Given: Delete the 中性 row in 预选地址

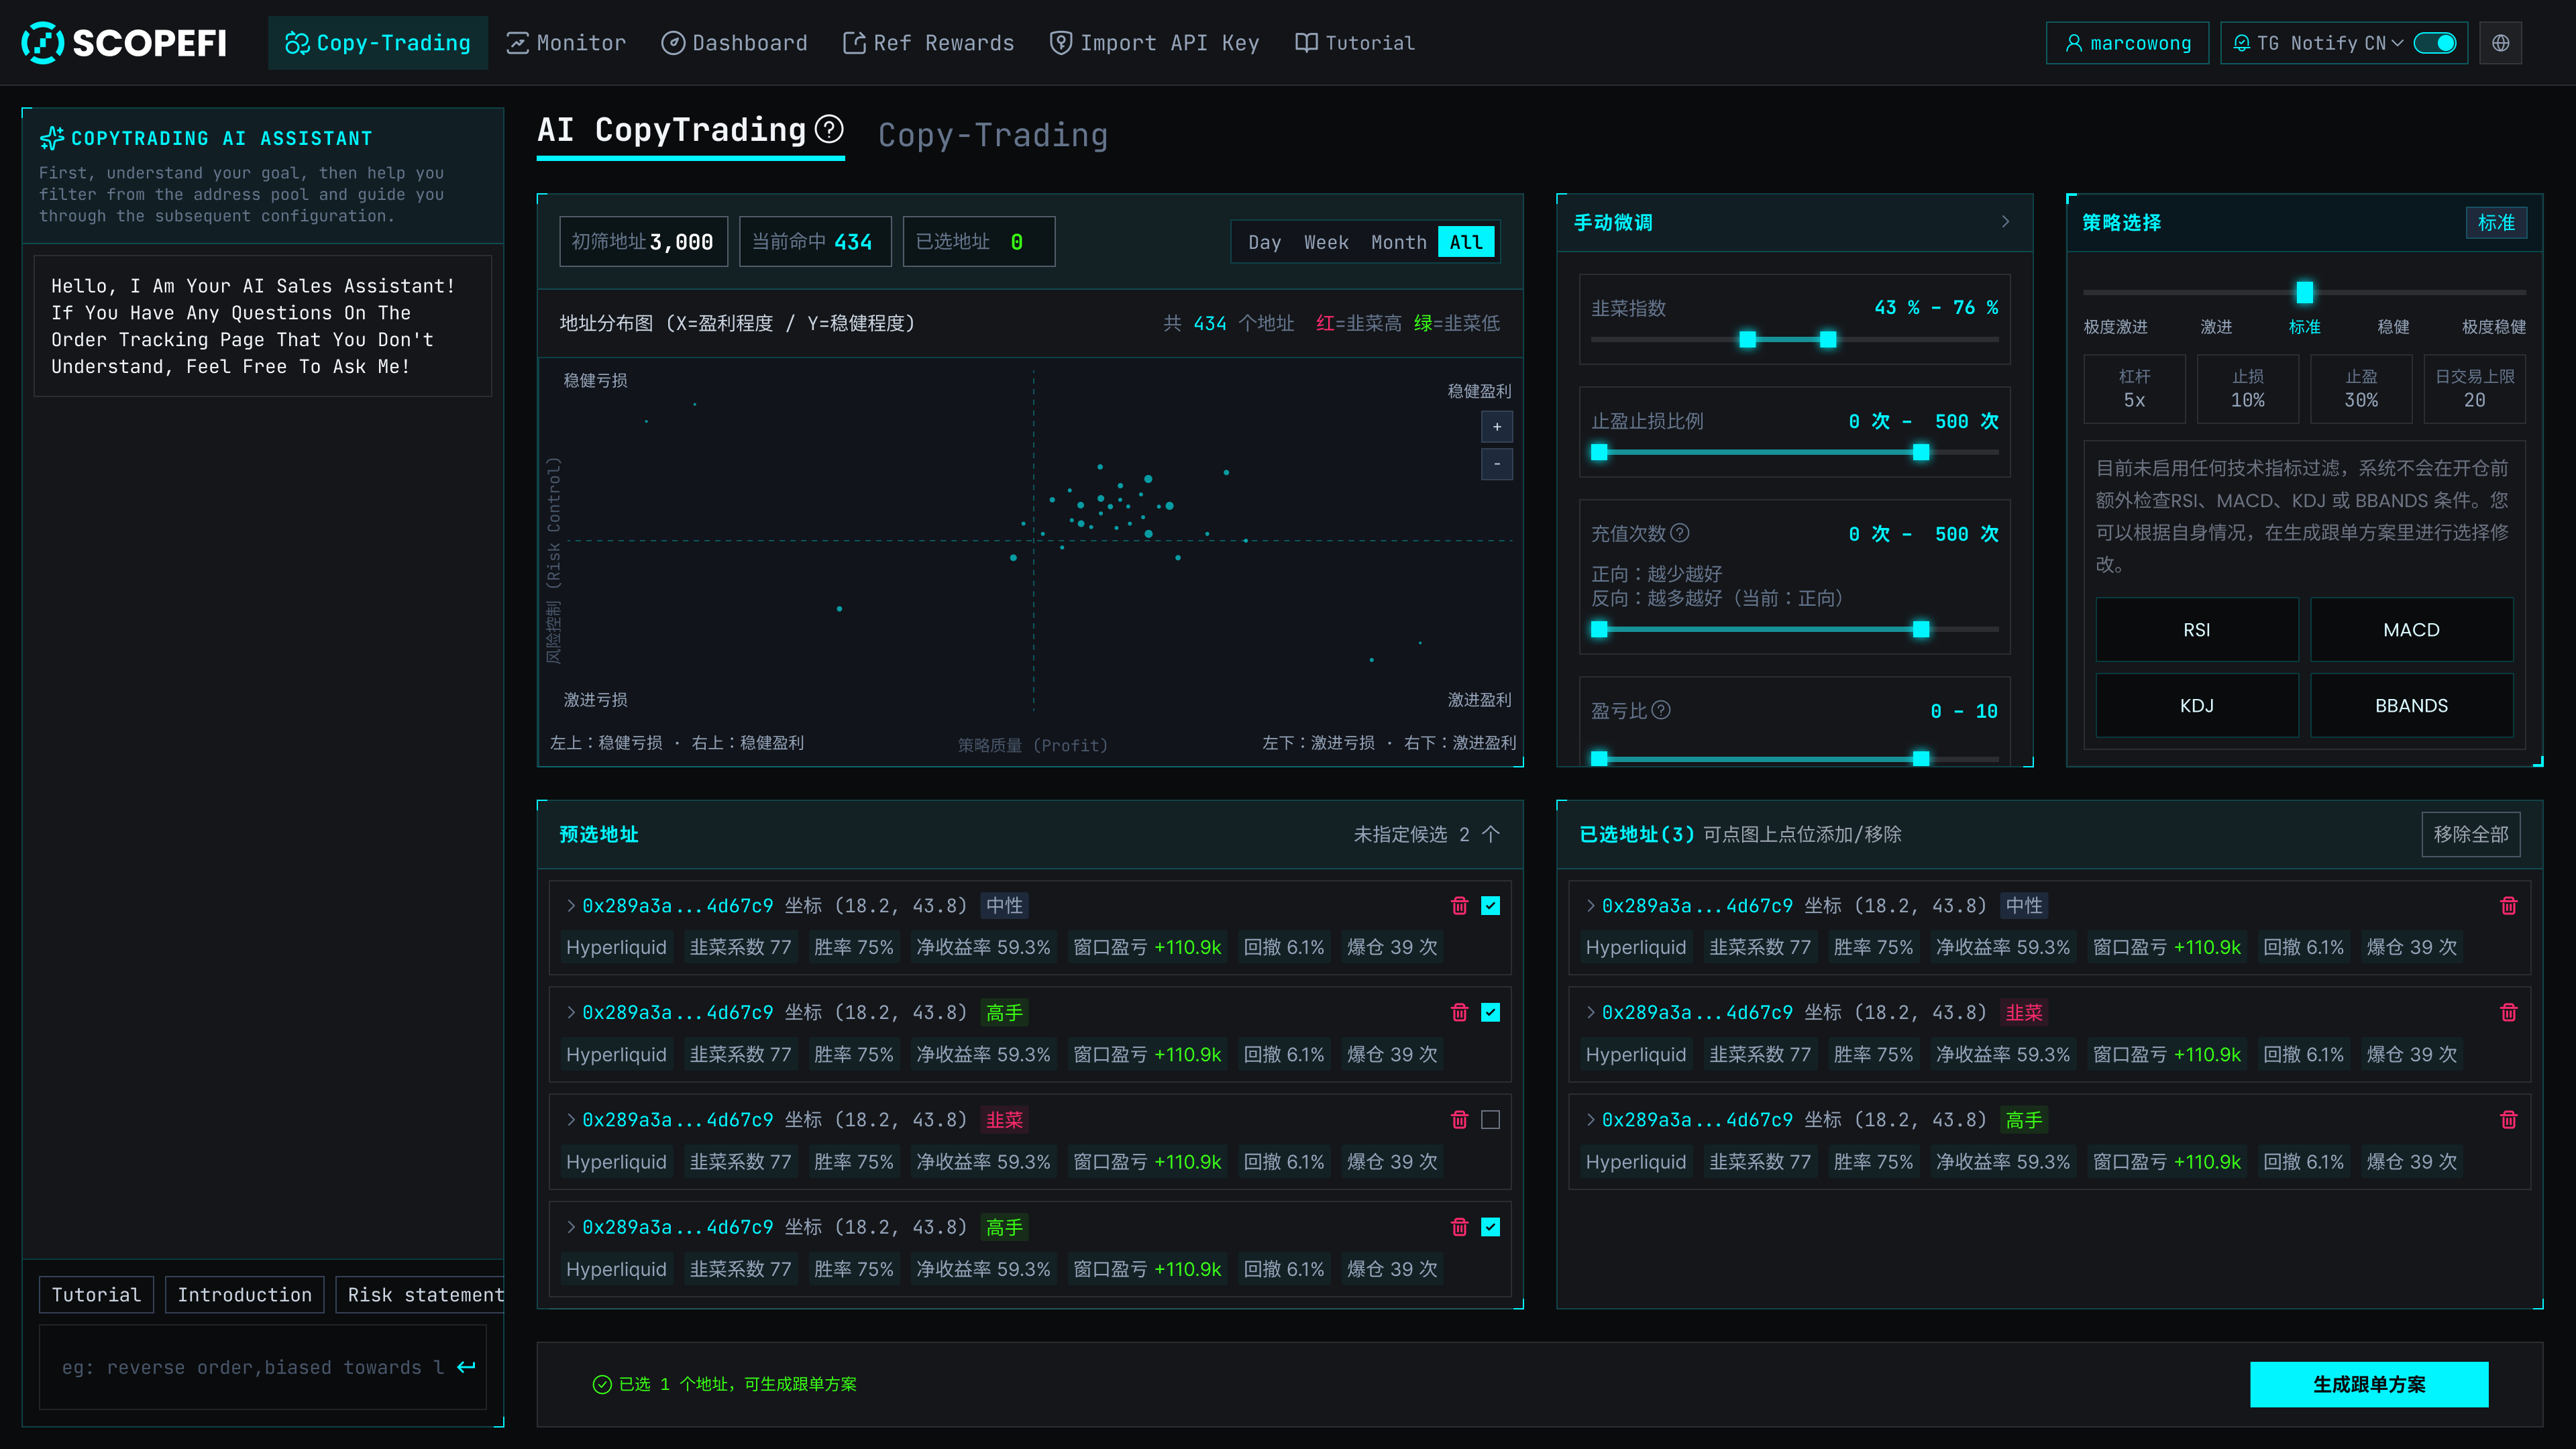Looking at the screenshot, I should tap(1459, 906).
